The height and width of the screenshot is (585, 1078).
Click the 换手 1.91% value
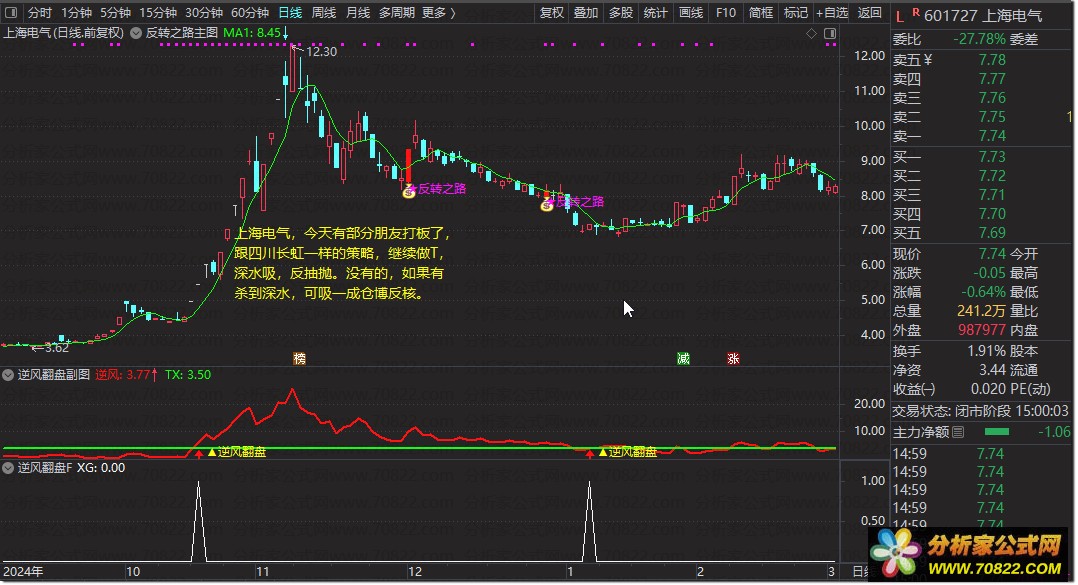click(x=987, y=351)
